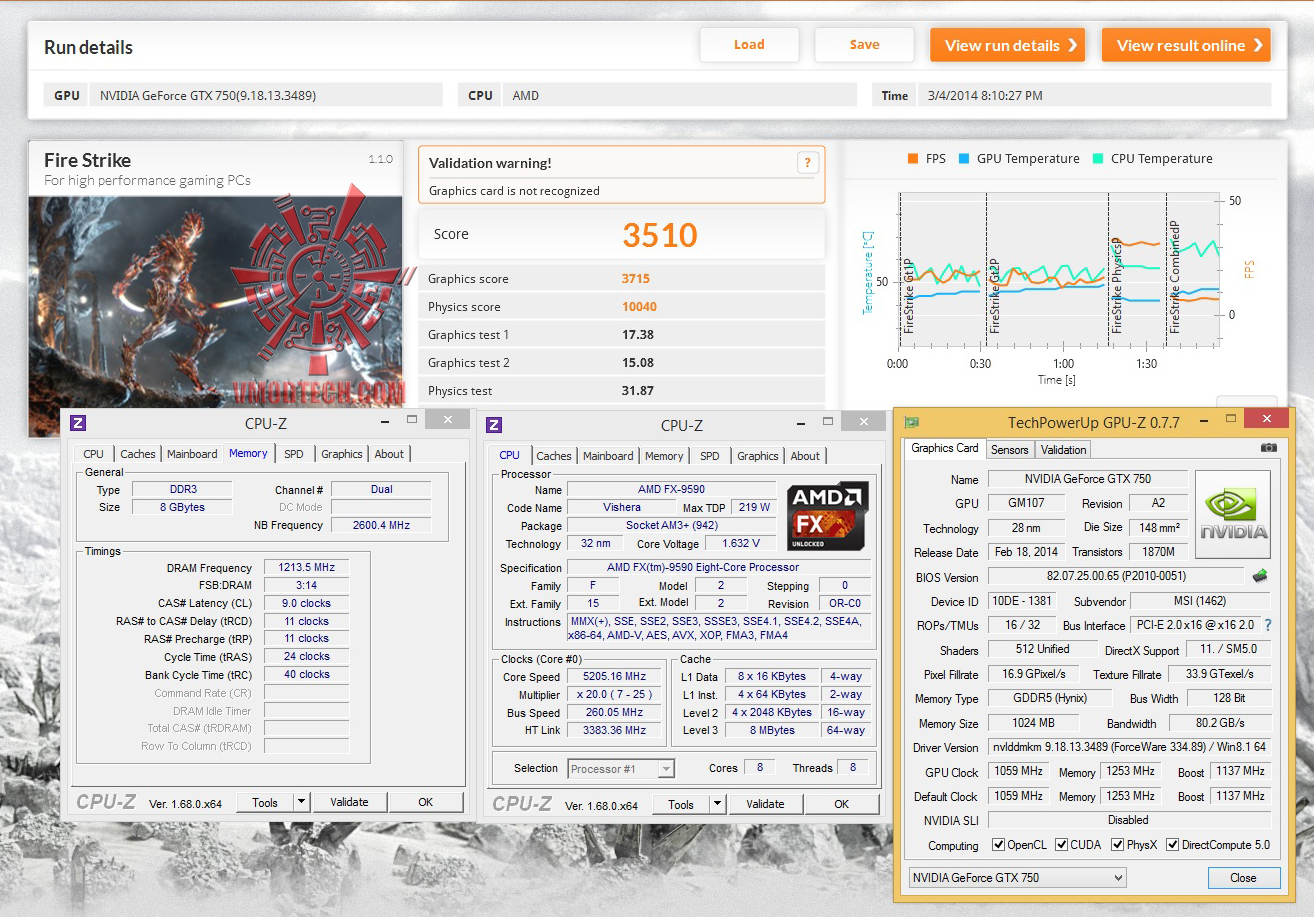Screen dimensions: 1314x917
Task: Click the teal CPU Temperature legend swatch
Action: (1098, 158)
